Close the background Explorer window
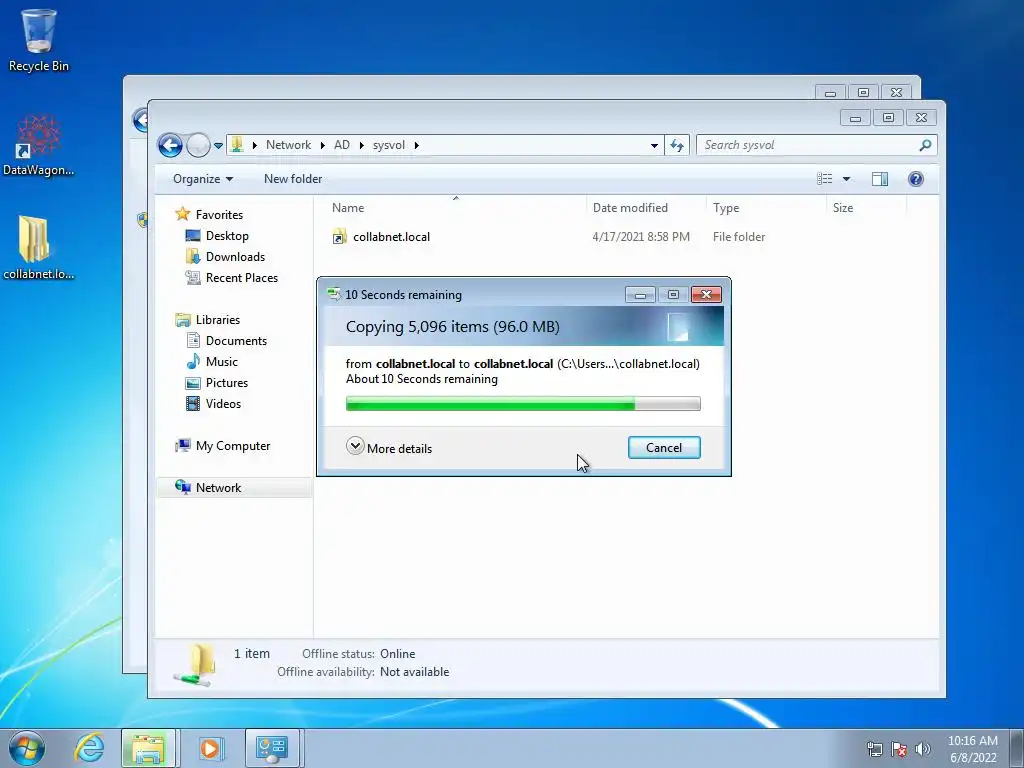Screen dimensions: 1024x768 [896, 93]
